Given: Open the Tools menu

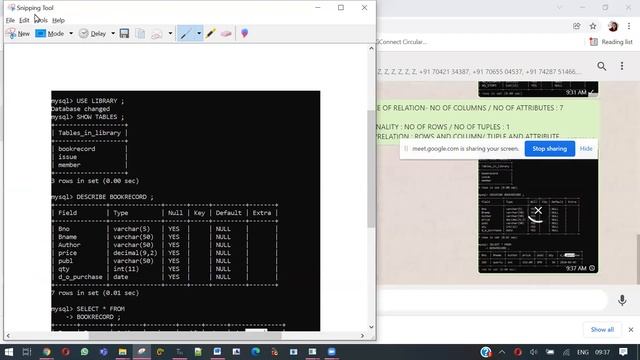Looking at the screenshot, I should coord(41,20).
